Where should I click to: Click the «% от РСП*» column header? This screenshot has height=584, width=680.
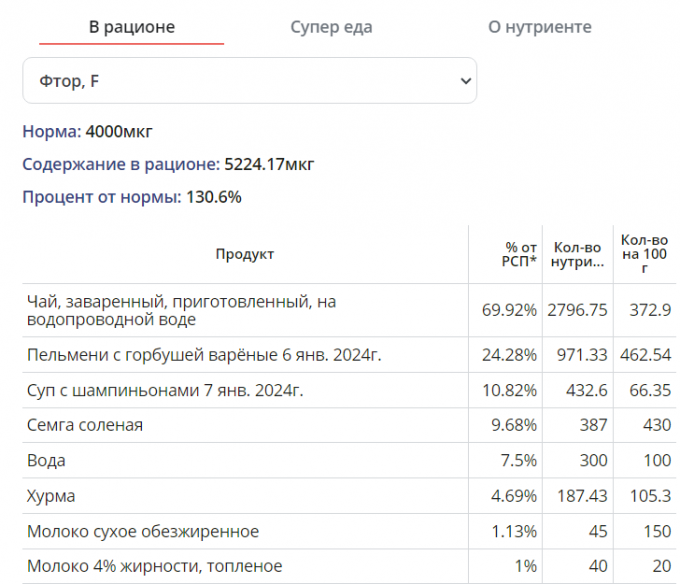pyautogui.click(x=519, y=254)
